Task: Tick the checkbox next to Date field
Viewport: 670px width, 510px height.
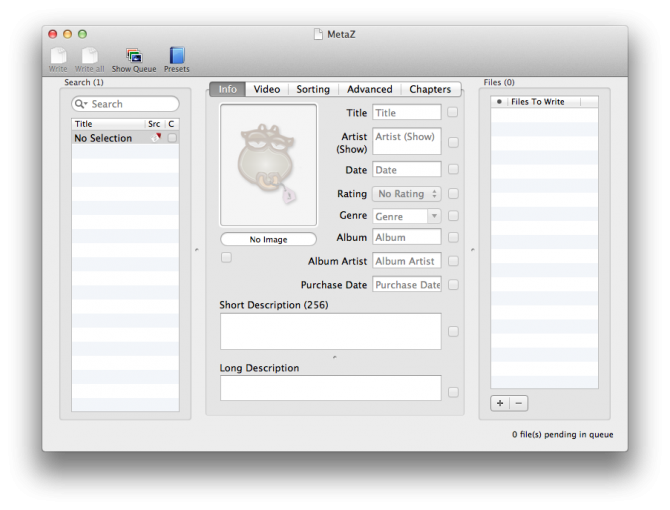Action: point(453,170)
